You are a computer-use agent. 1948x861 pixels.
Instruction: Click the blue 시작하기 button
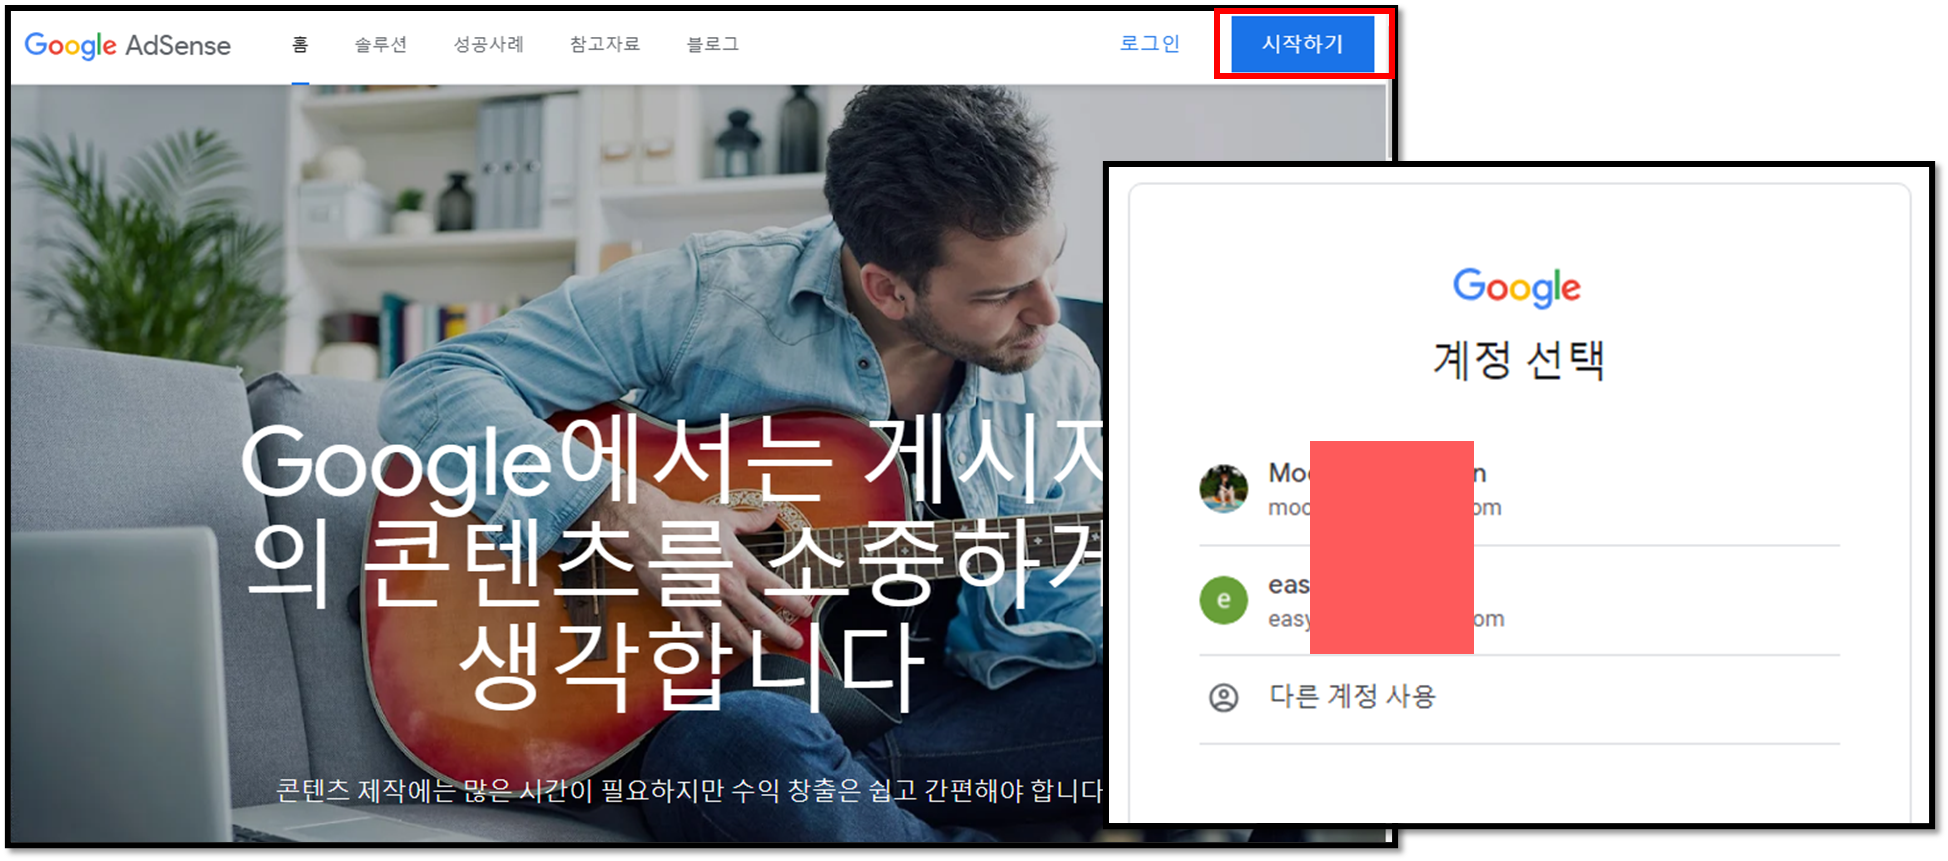coord(1302,44)
